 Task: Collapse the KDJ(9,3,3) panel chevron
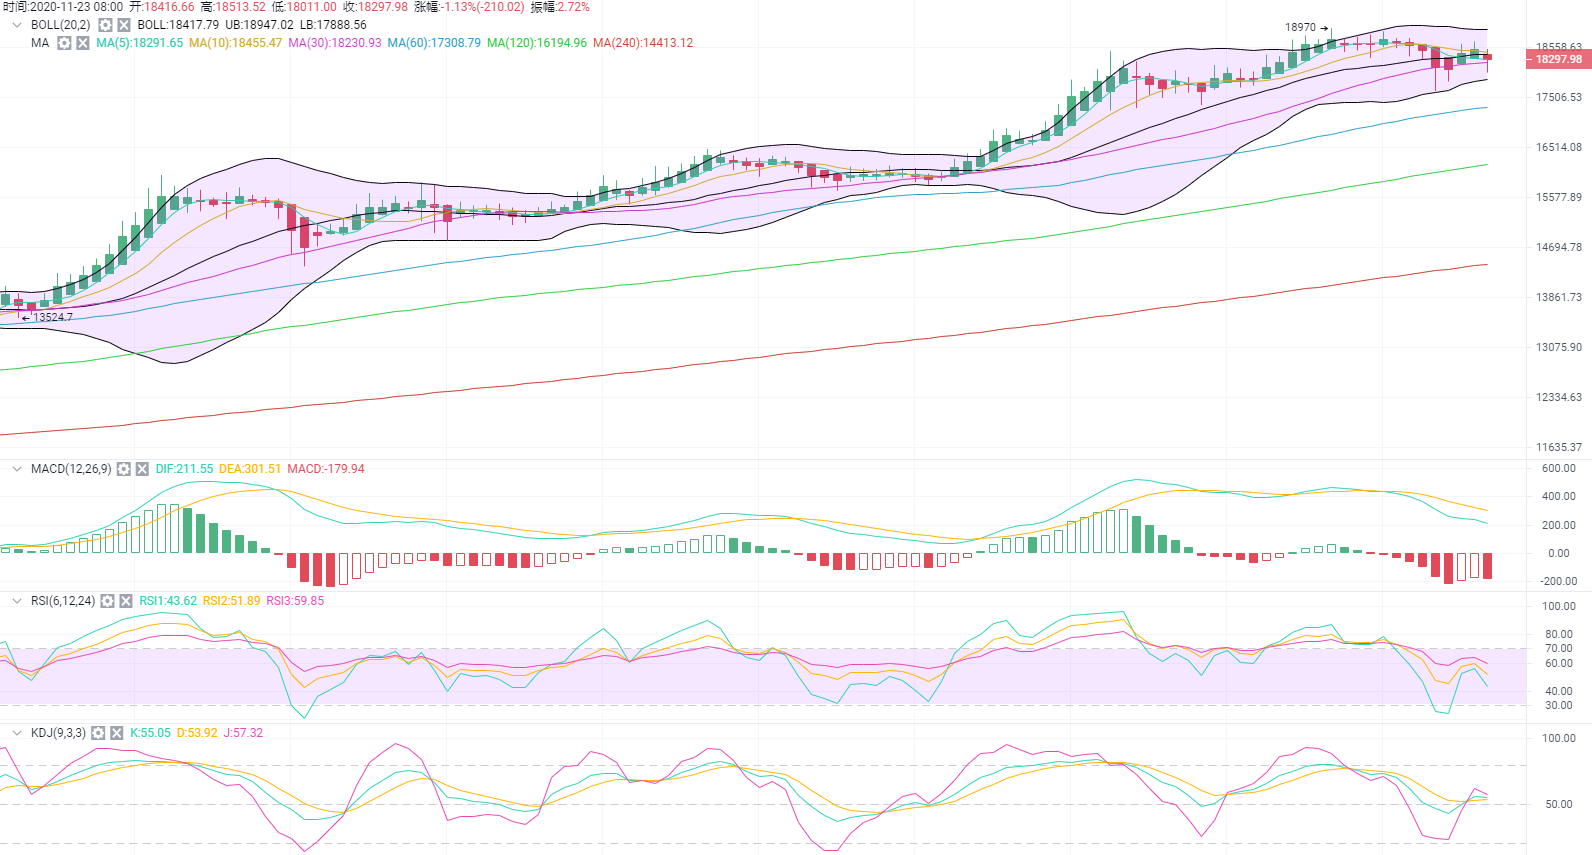tap(17, 733)
